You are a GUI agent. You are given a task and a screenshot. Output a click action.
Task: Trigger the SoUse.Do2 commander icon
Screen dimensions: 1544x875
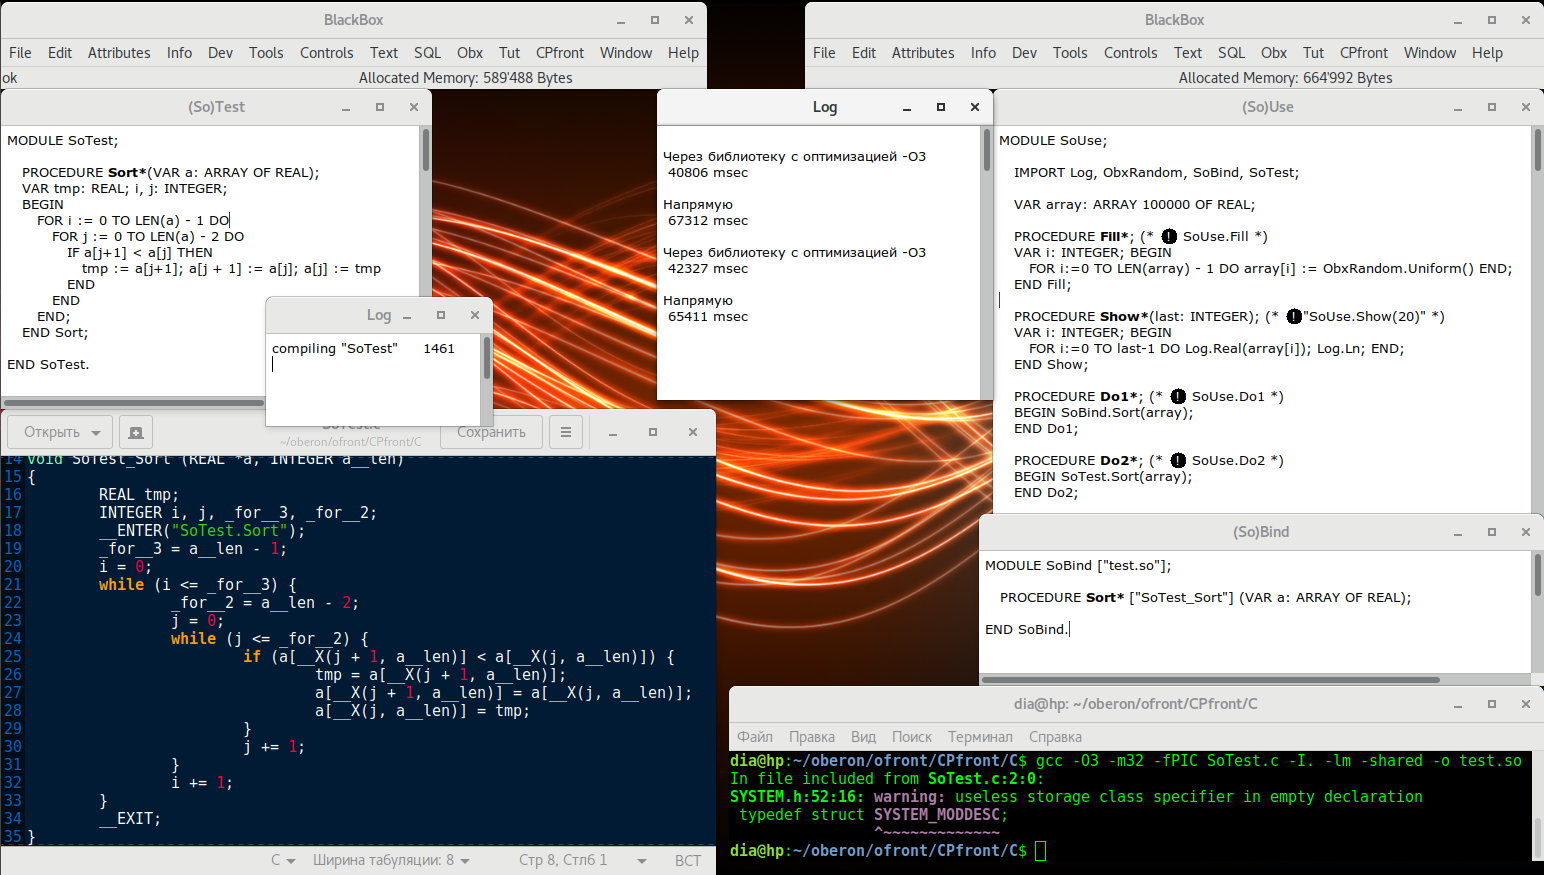click(1178, 461)
